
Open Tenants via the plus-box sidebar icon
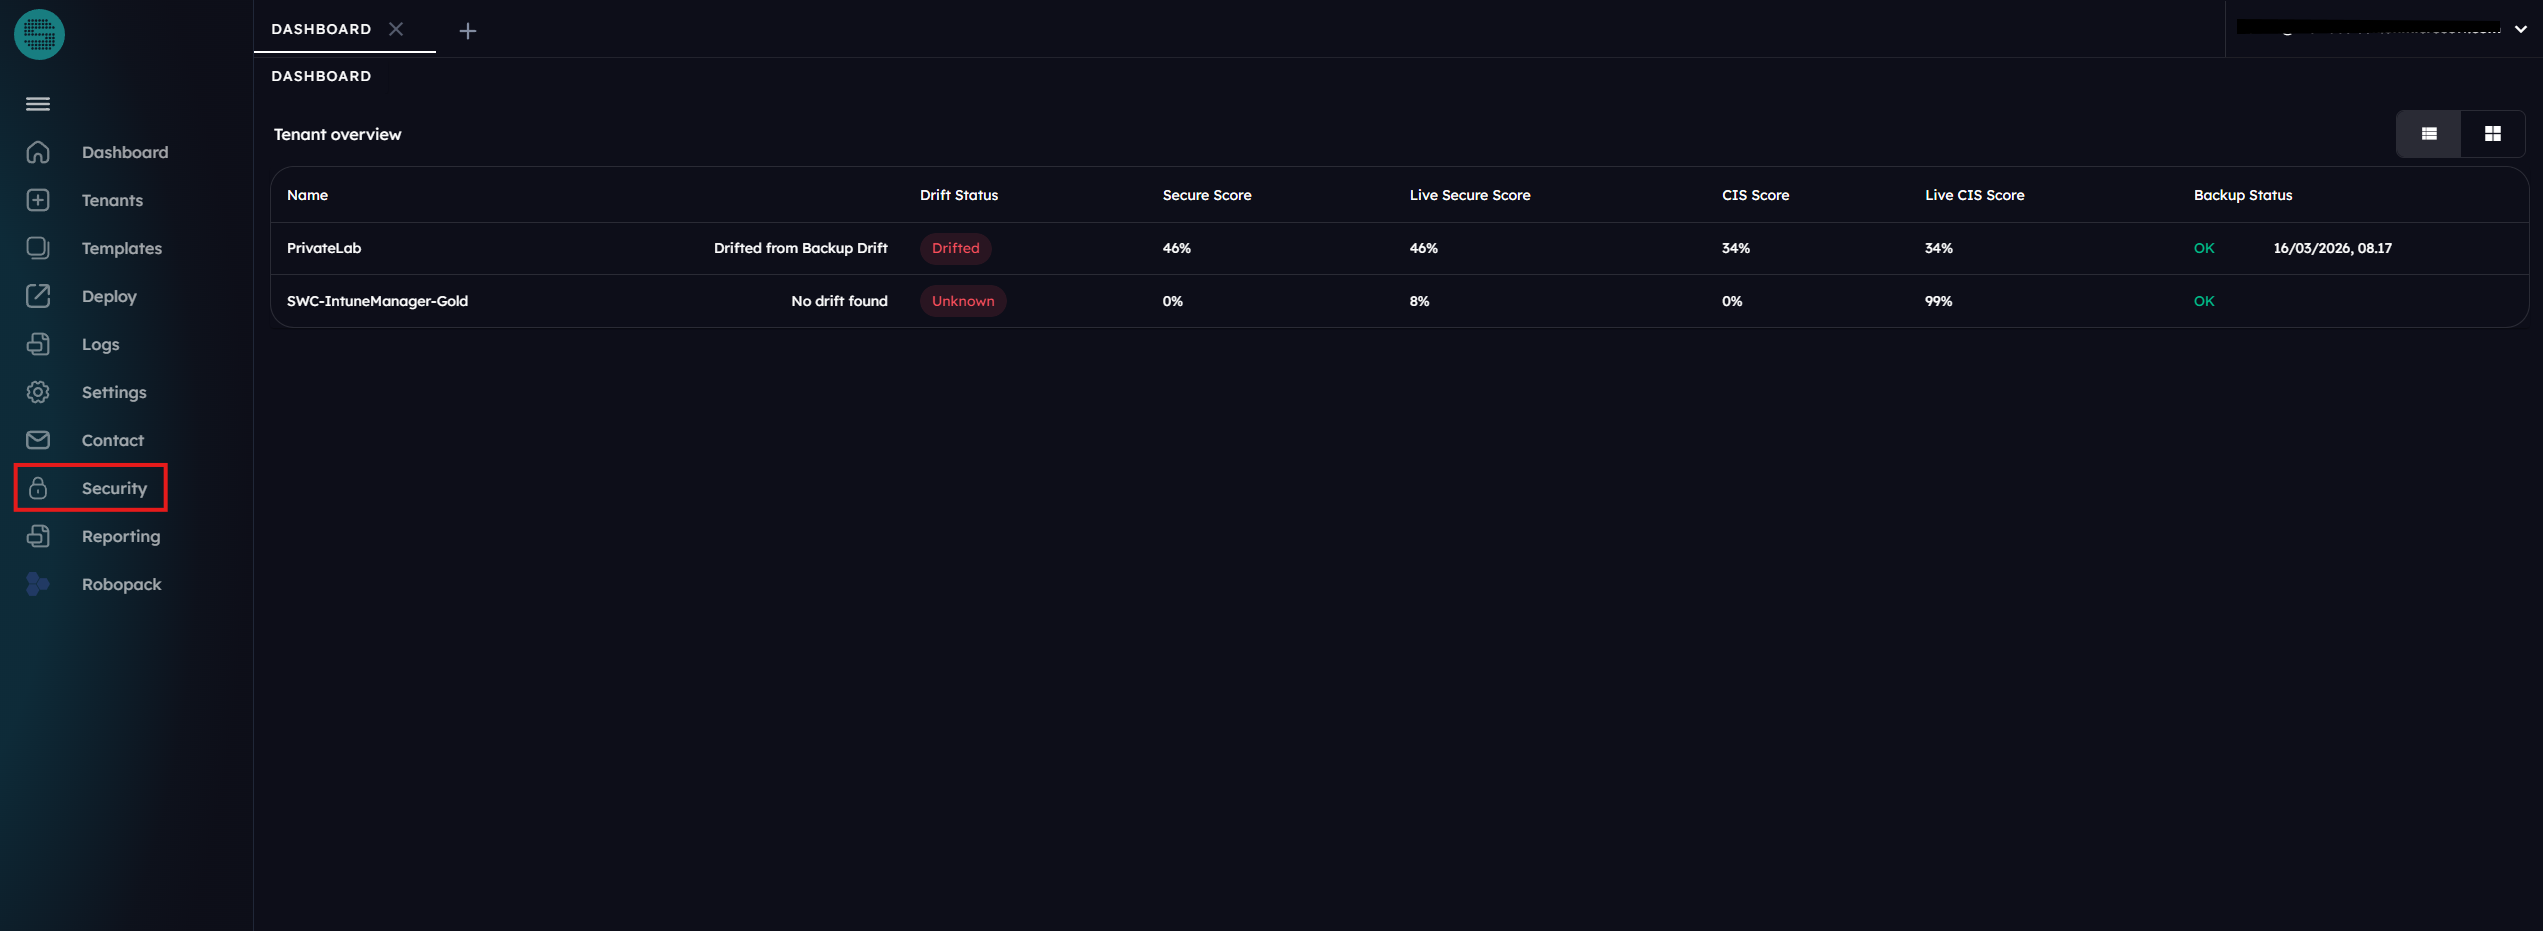(38, 200)
